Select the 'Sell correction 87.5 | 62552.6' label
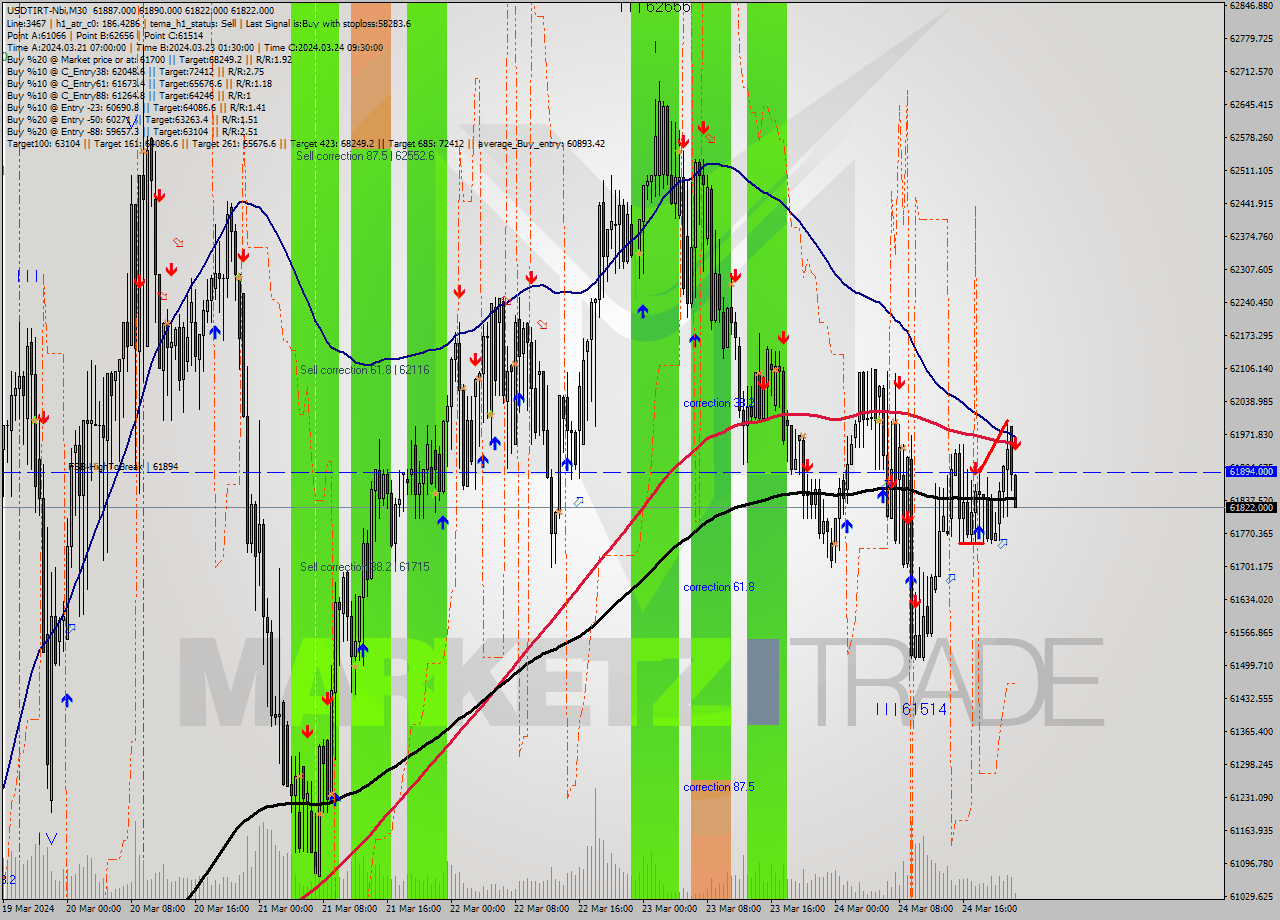Viewport: 1280px width, 920px height. click(365, 156)
